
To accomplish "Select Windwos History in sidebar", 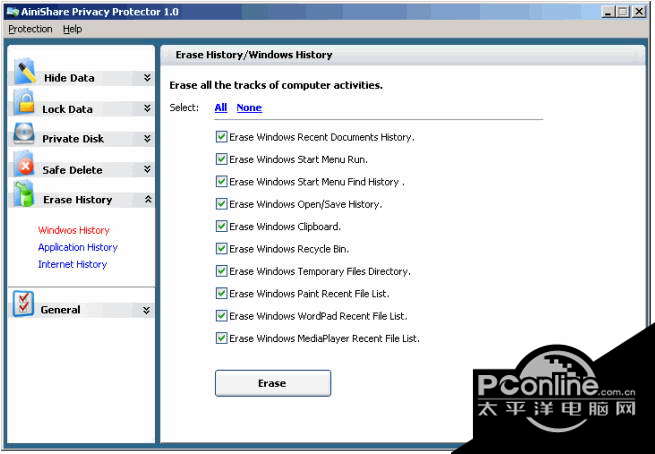I will click(74, 230).
